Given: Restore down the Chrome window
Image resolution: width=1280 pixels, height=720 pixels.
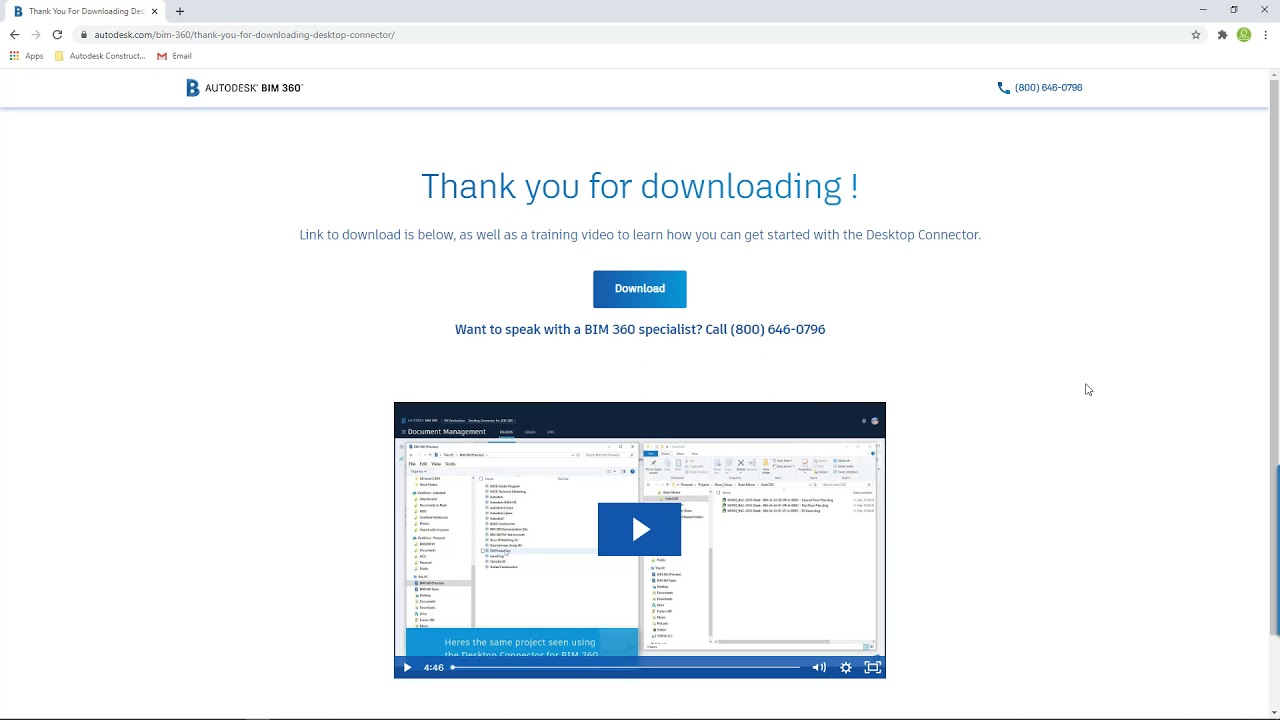Looking at the screenshot, I should (1234, 10).
